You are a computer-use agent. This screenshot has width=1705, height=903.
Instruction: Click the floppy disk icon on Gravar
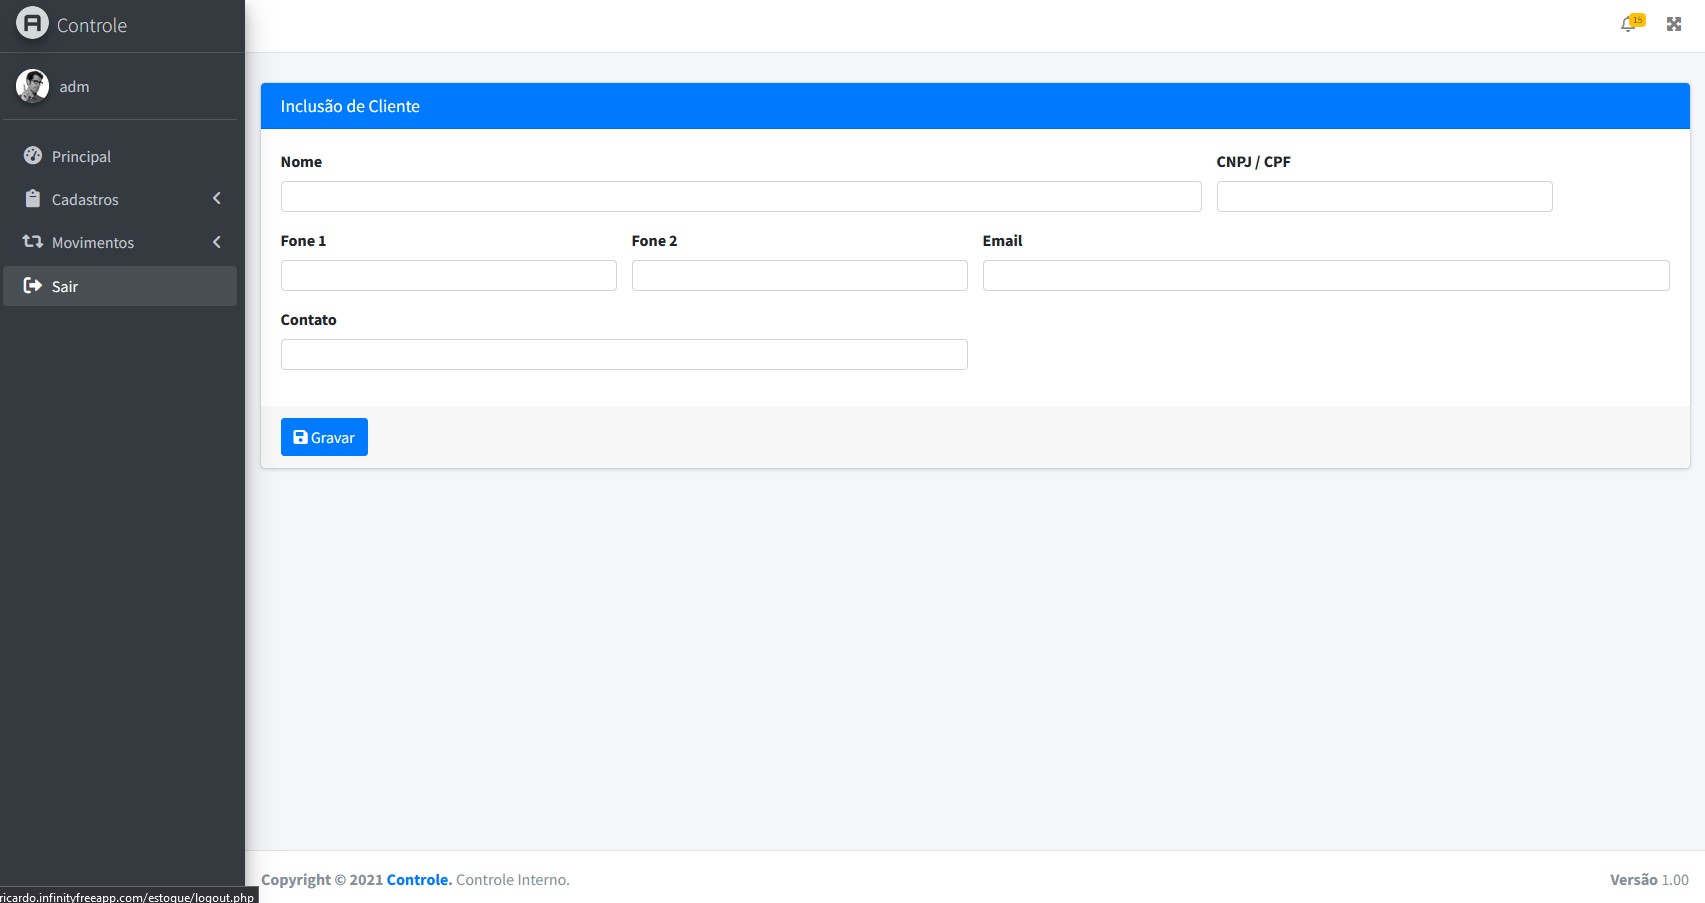point(300,437)
